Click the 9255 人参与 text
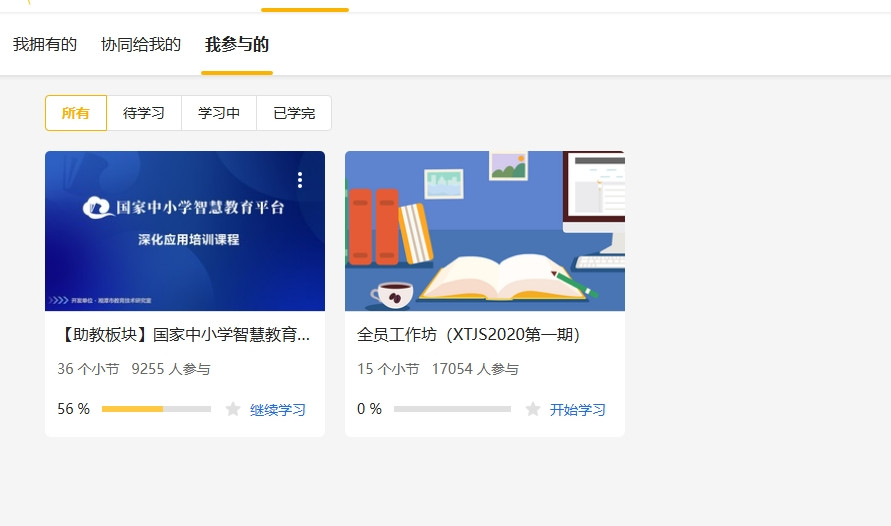 [x=171, y=369]
